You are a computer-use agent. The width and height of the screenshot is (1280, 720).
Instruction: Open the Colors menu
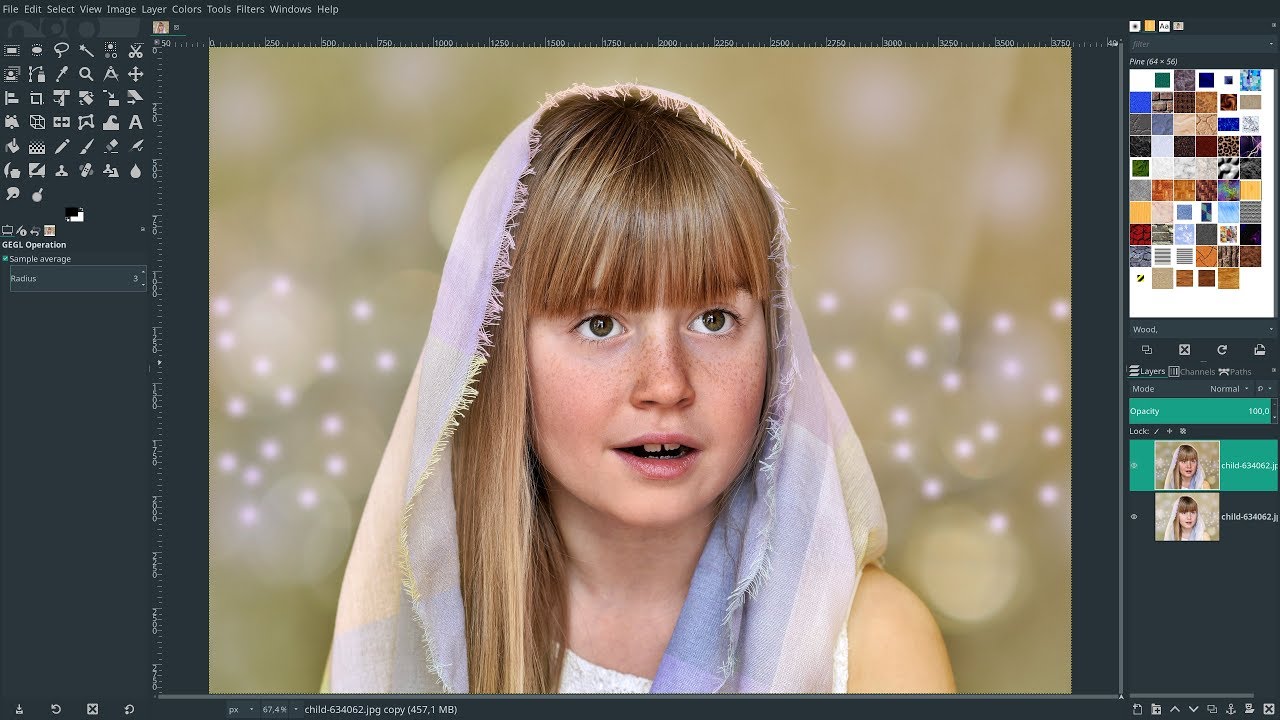[186, 9]
